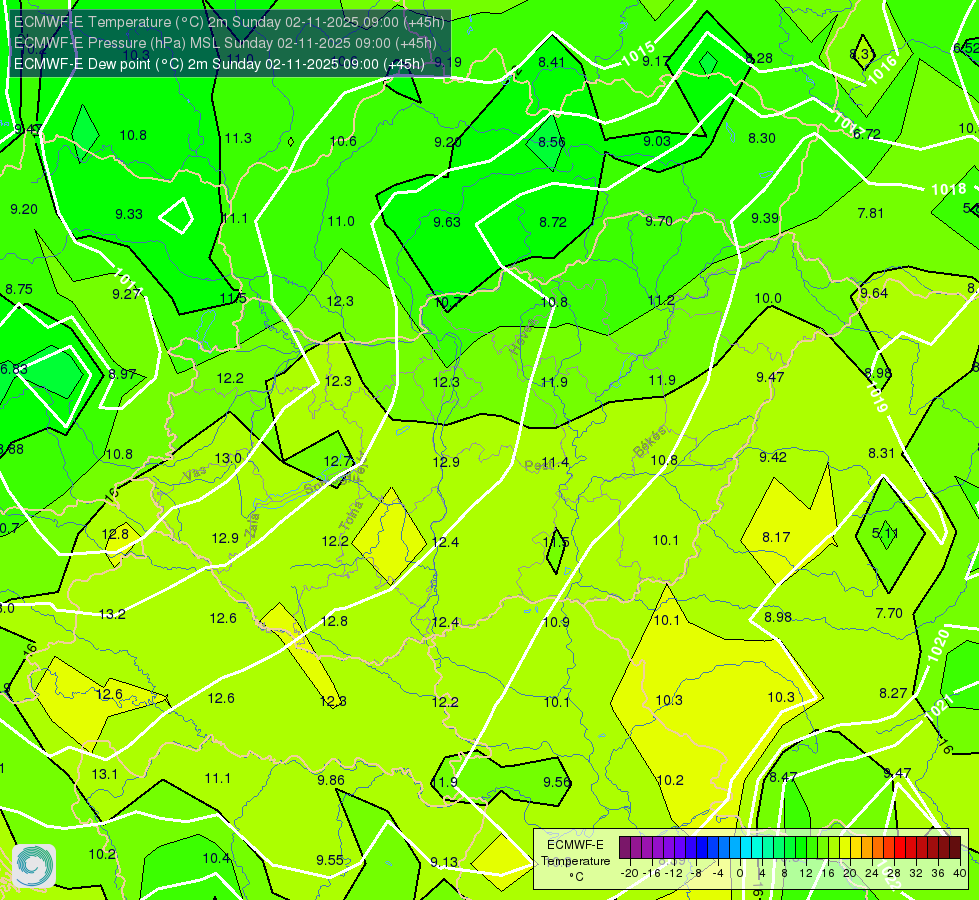Viewport: 979px width, 900px height.
Task: Click the 7.81 temperature value
Action: pyautogui.click(x=870, y=214)
